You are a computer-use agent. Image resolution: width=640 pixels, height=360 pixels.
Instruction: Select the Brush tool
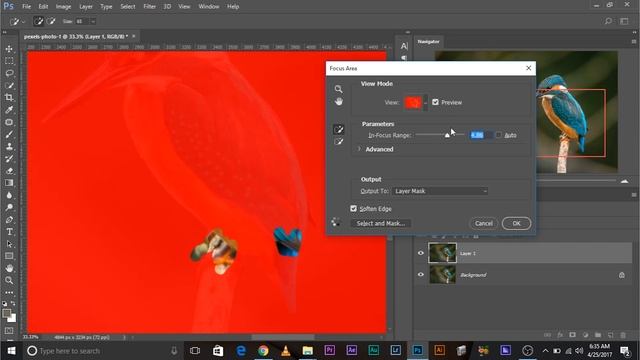pyautogui.click(x=9, y=134)
